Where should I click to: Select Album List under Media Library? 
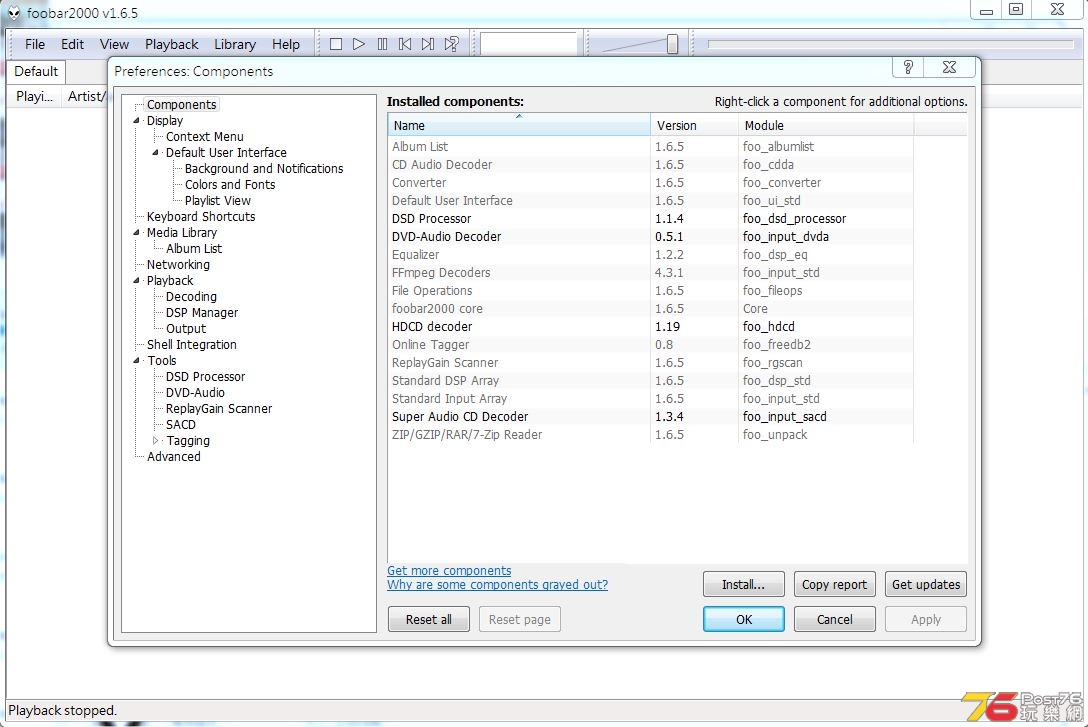[194, 248]
